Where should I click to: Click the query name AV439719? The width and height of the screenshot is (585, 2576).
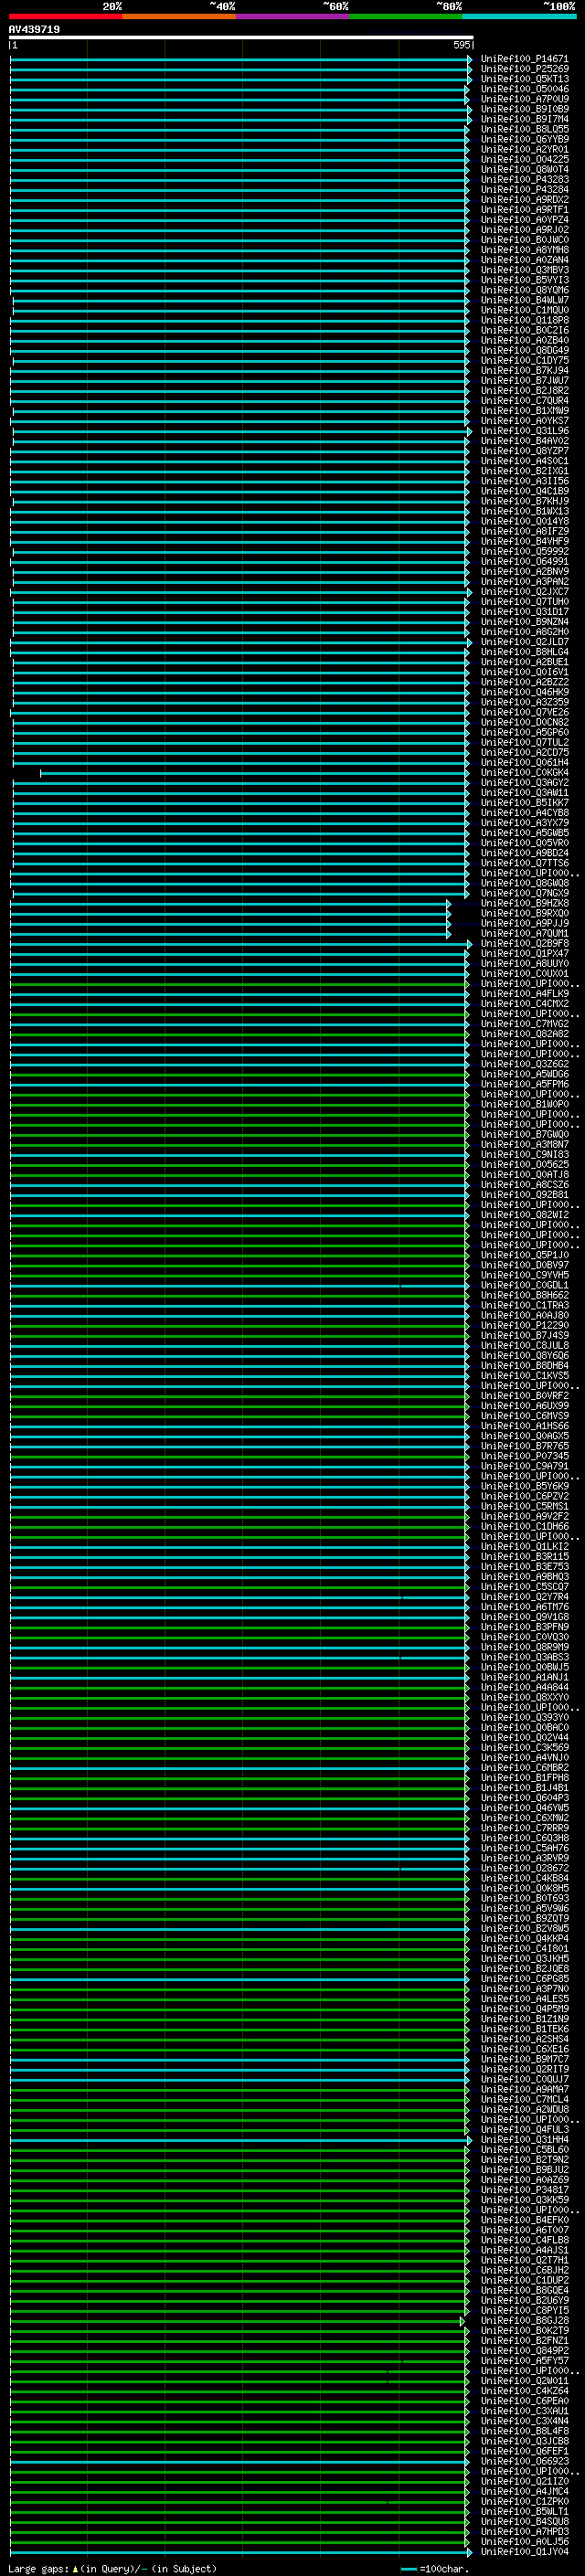(34, 30)
